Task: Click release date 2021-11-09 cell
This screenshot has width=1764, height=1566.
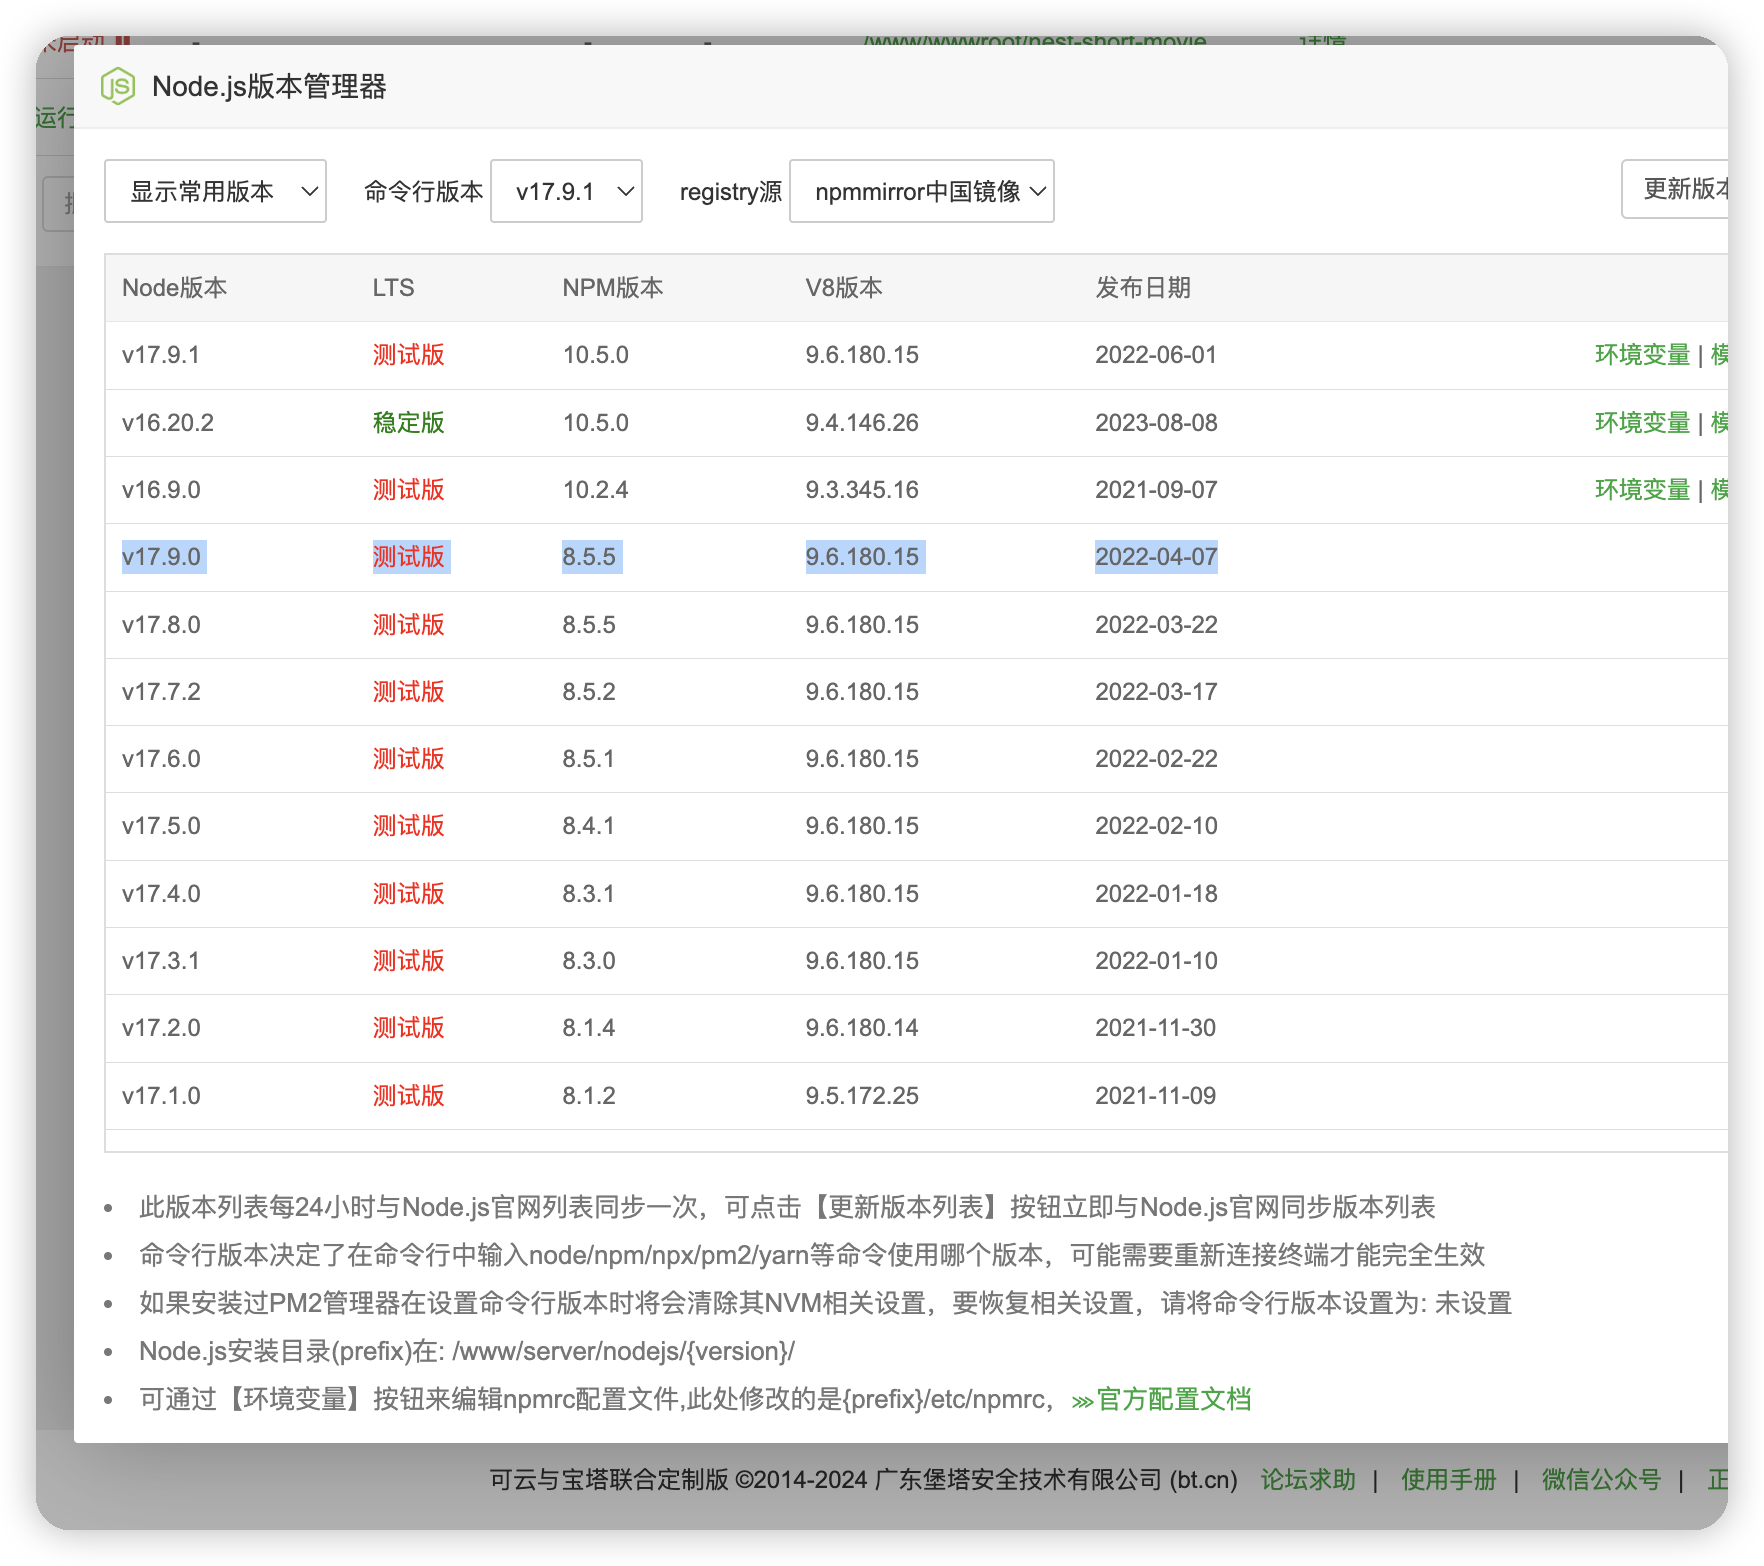Action: click(x=1155, y=1096)
